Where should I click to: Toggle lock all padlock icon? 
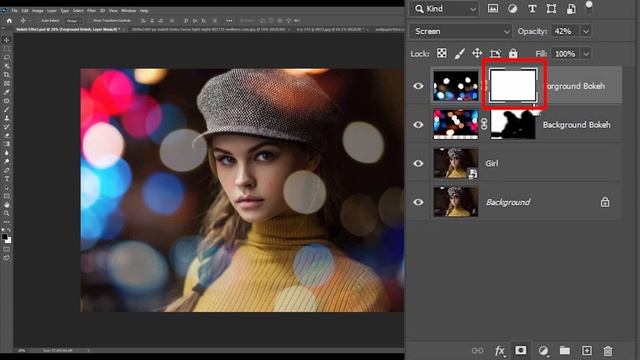coord(513,53)
